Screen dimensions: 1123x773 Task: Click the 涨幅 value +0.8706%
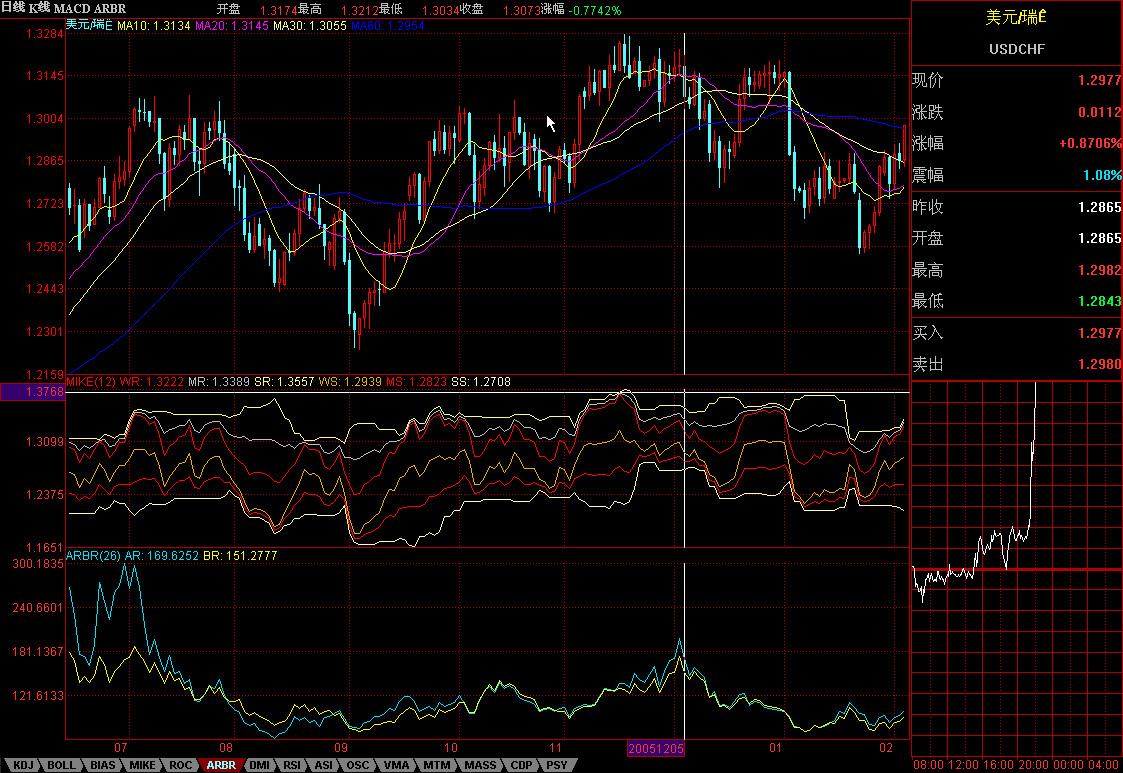tap(1091, 143)
